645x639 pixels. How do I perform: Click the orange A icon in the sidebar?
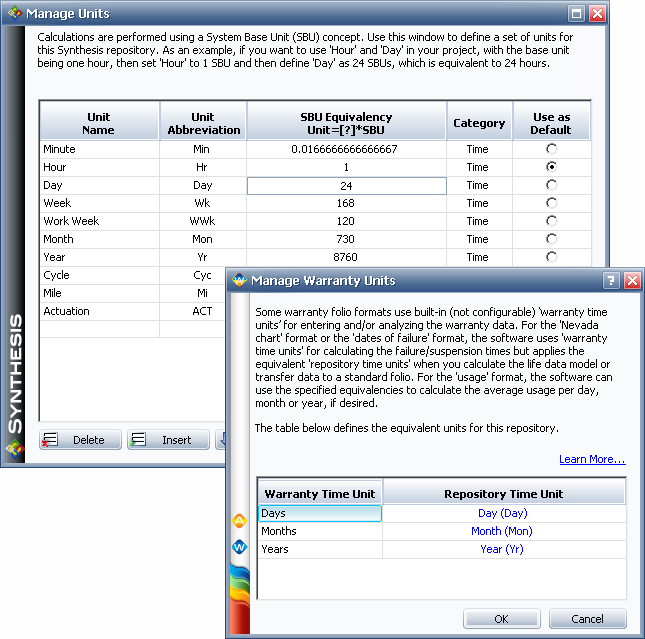coord(239,520)
